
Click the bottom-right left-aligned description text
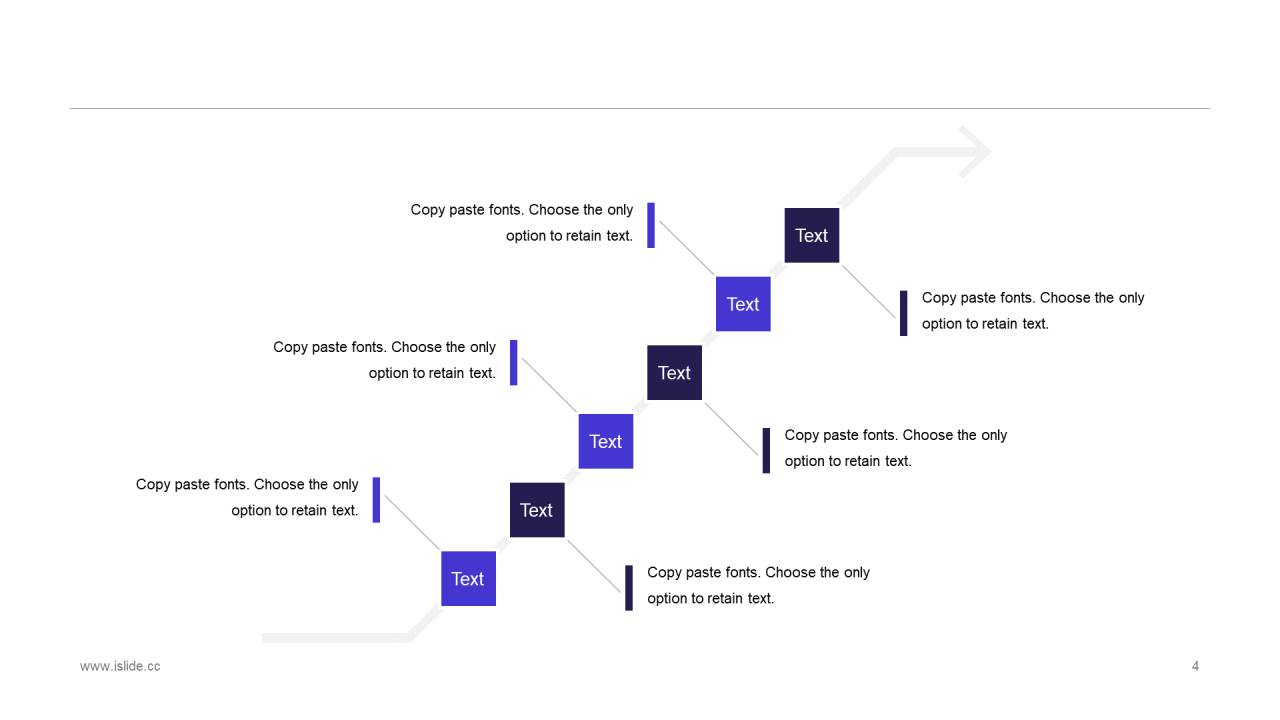click(x=759, y=585)
